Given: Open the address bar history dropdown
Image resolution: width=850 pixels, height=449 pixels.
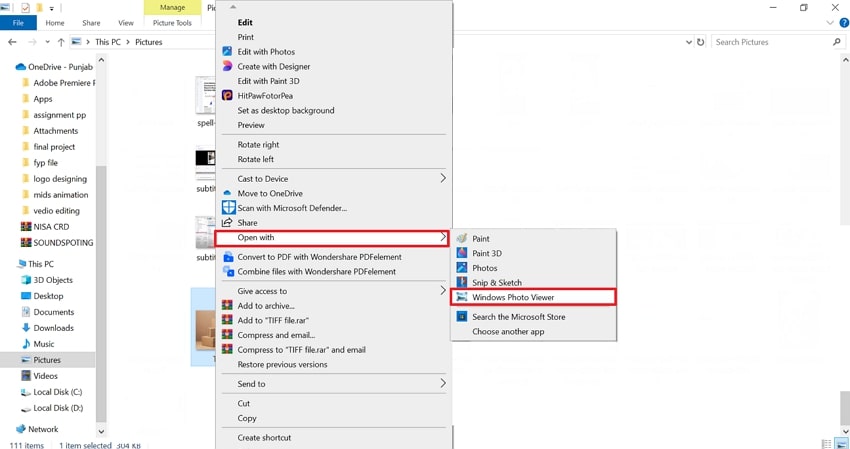Looking at the screenshot, I should [x=688, y=42].
